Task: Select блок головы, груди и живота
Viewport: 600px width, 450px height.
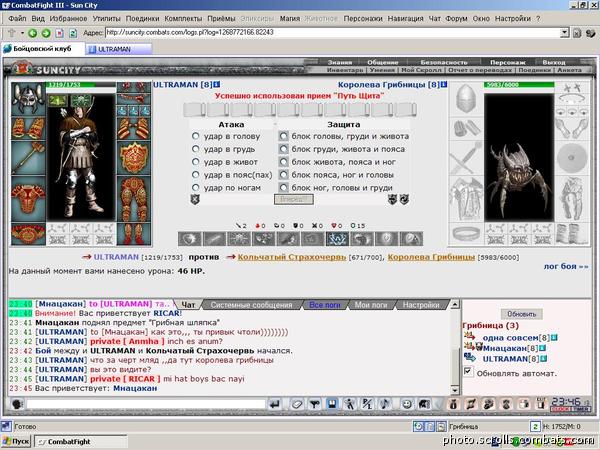Action: [284, 136]
